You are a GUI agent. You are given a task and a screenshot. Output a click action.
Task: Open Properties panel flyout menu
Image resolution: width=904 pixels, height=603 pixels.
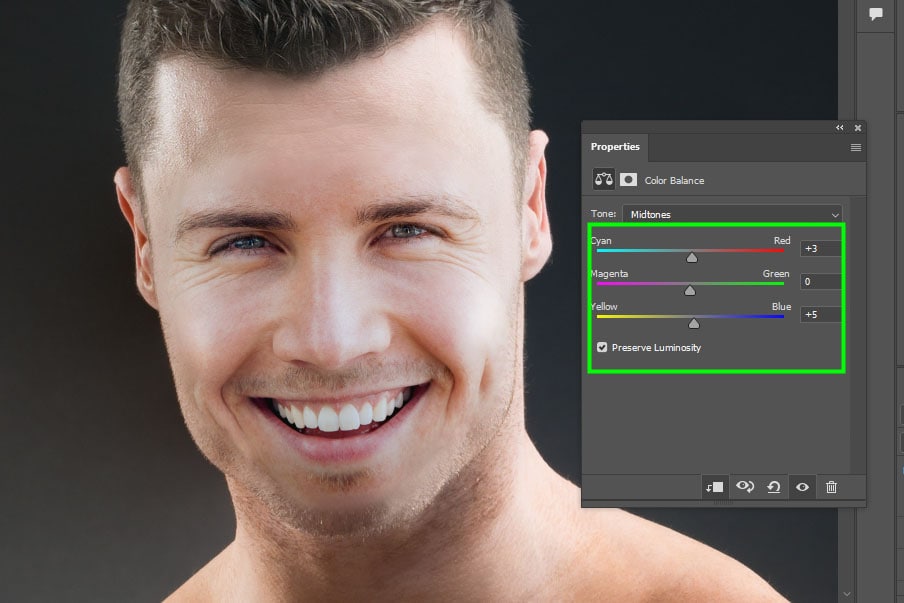point(856,148)
